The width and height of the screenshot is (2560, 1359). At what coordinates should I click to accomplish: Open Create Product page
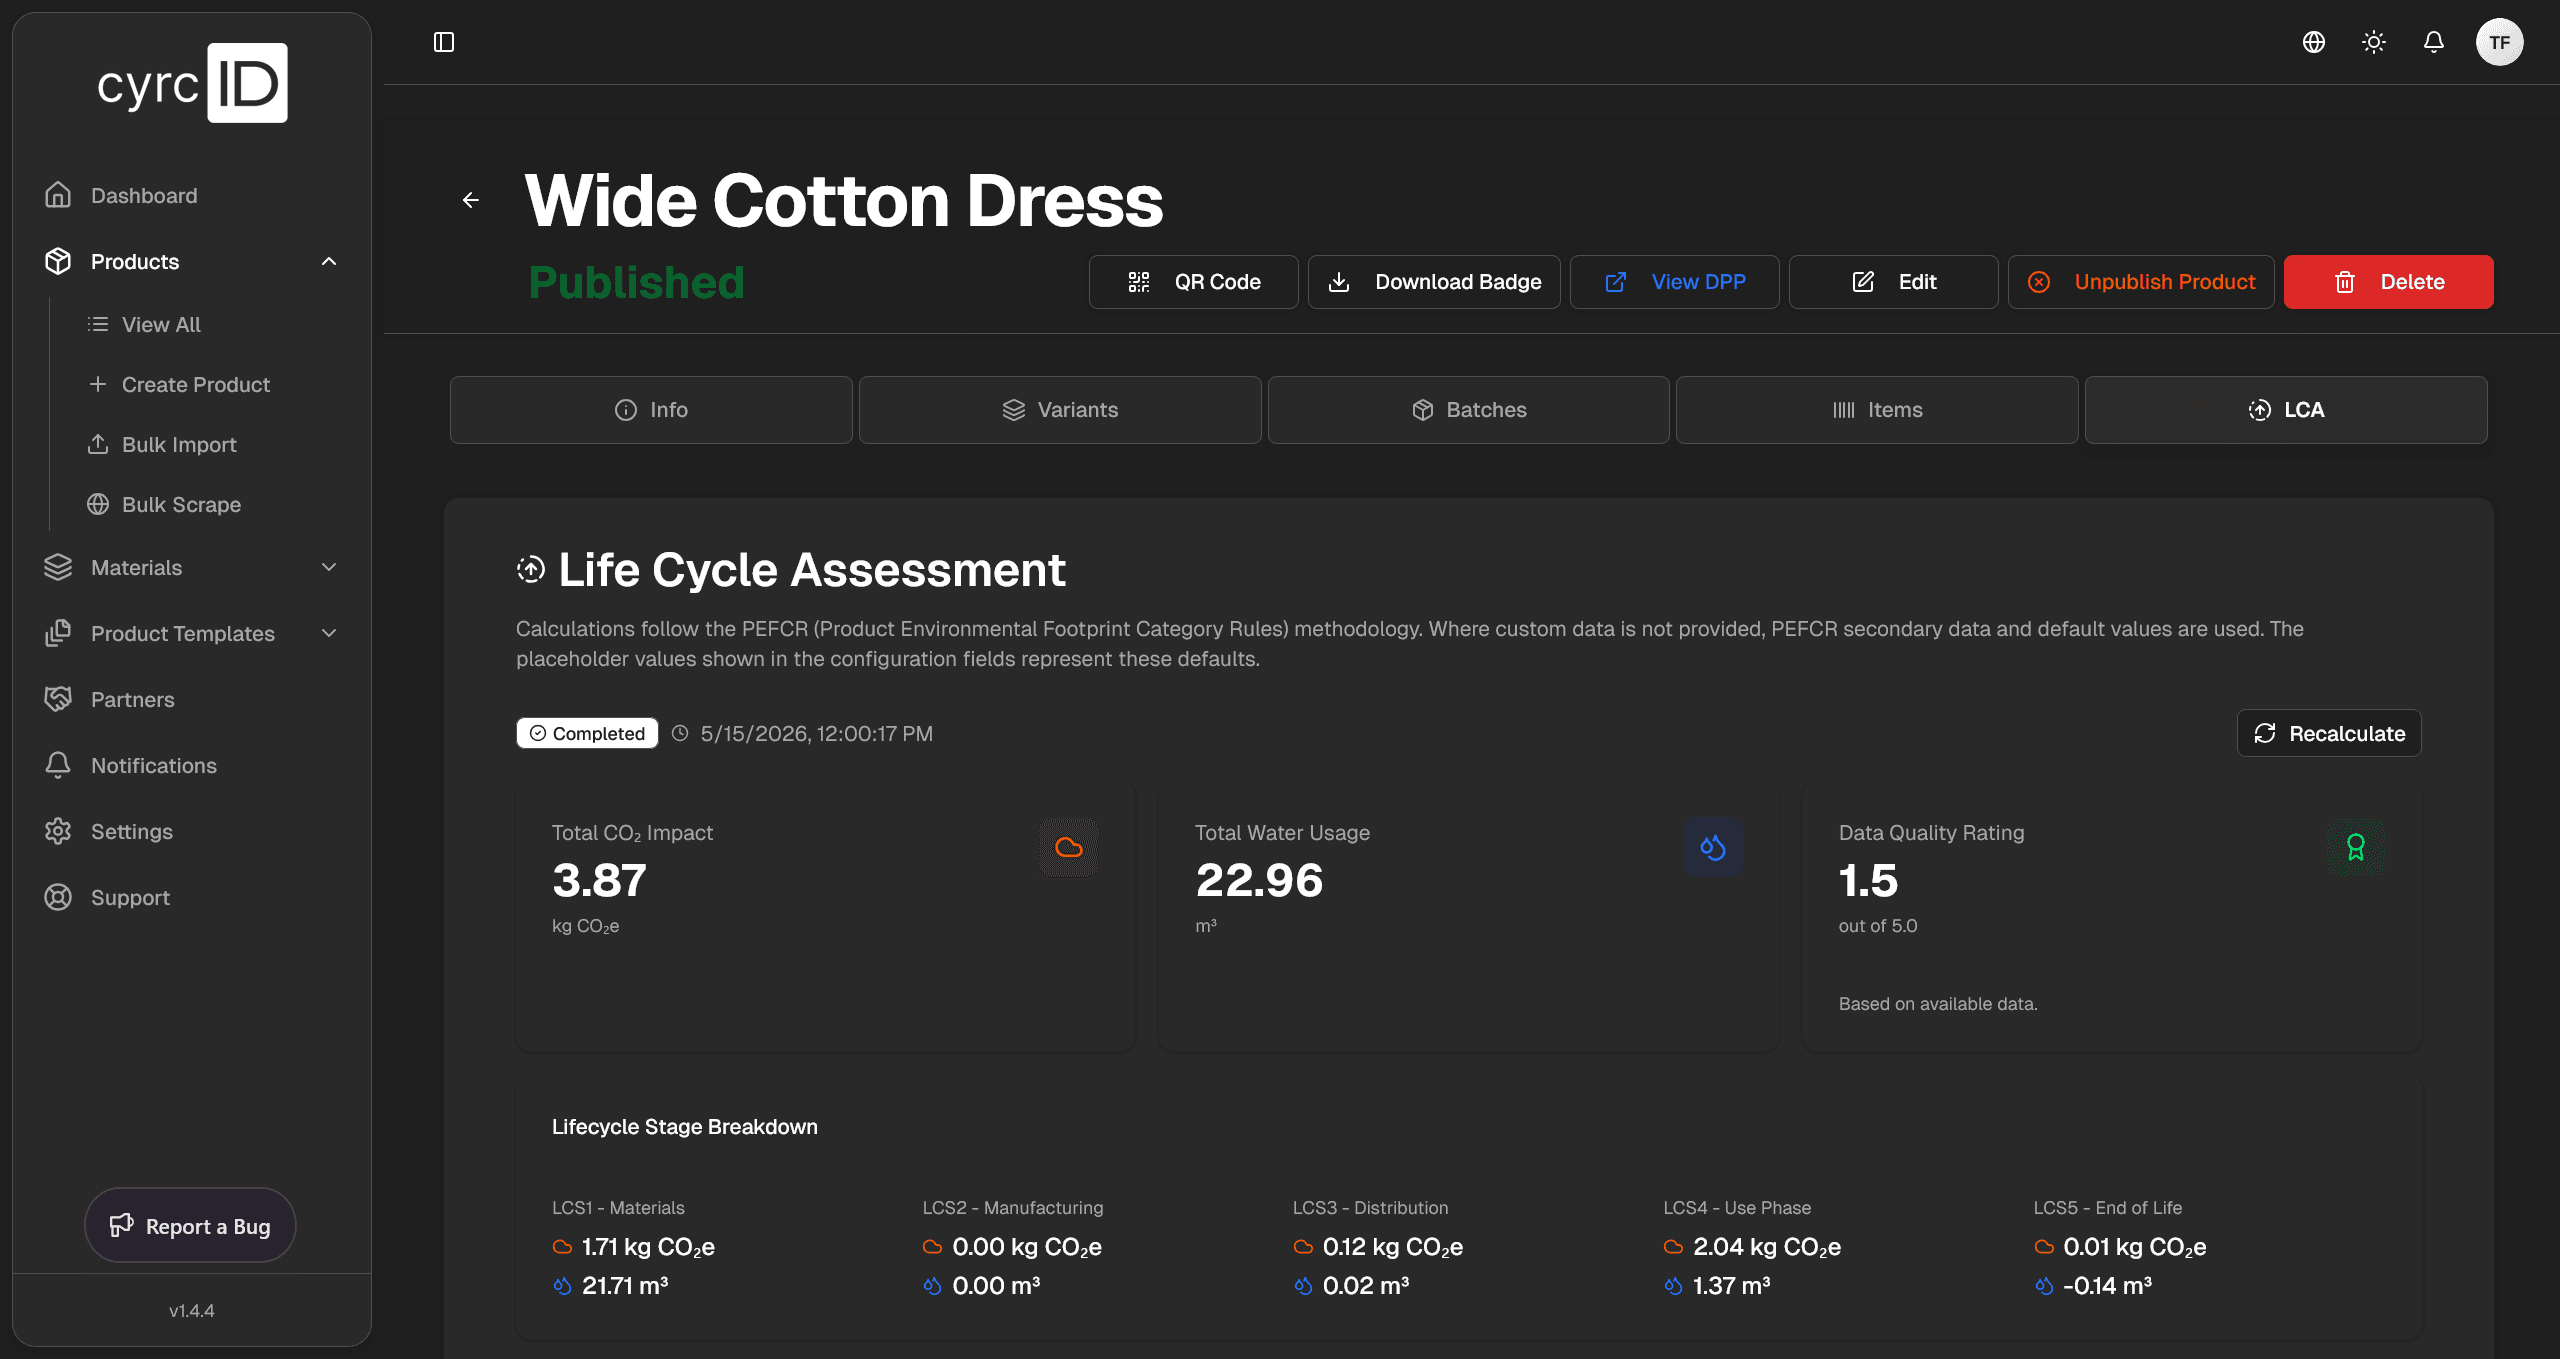[x=196, y=384]
